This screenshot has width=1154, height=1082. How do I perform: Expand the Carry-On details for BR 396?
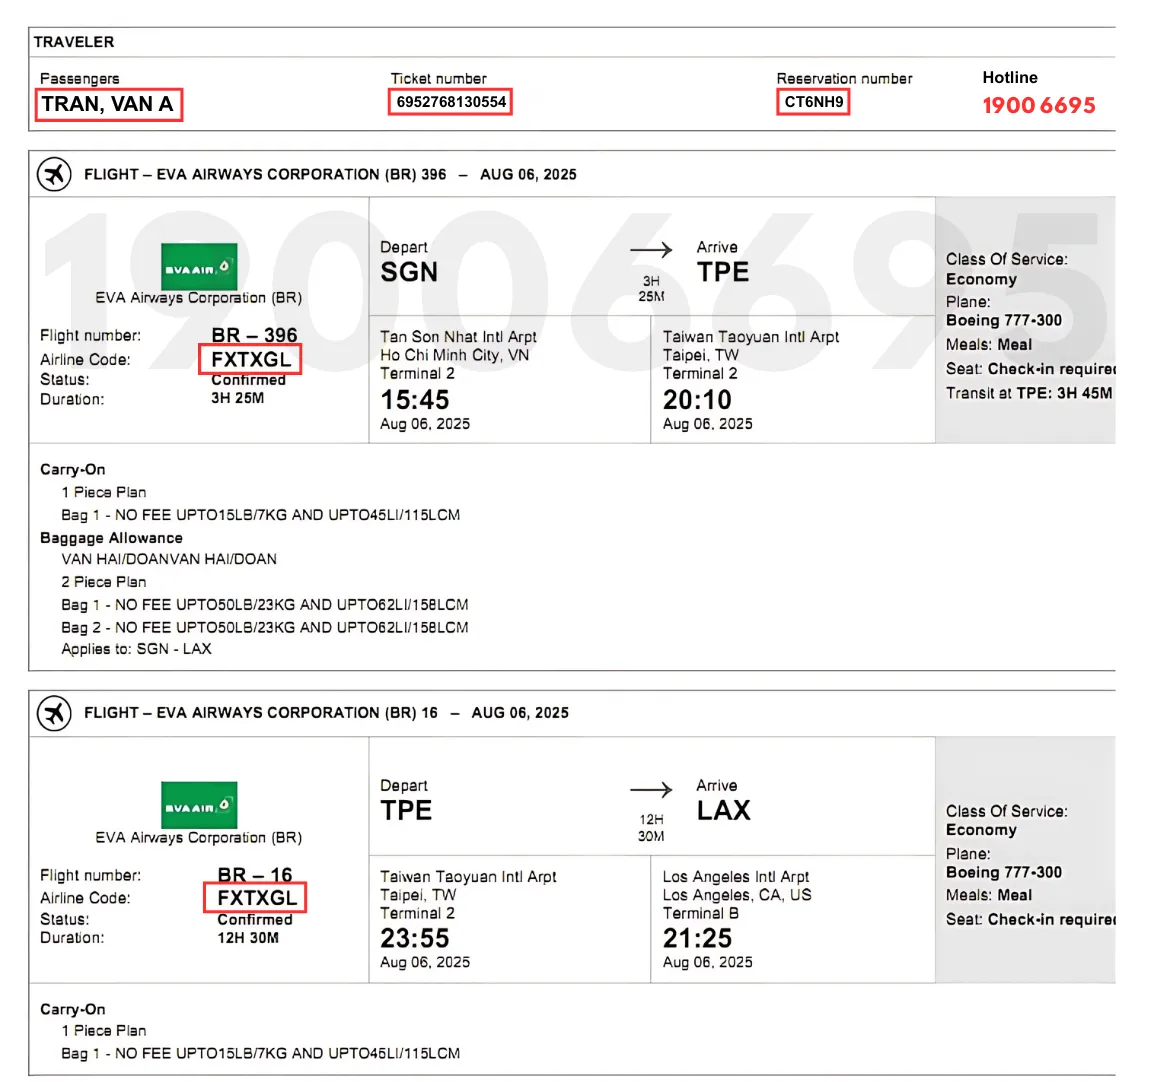point(72,469)
